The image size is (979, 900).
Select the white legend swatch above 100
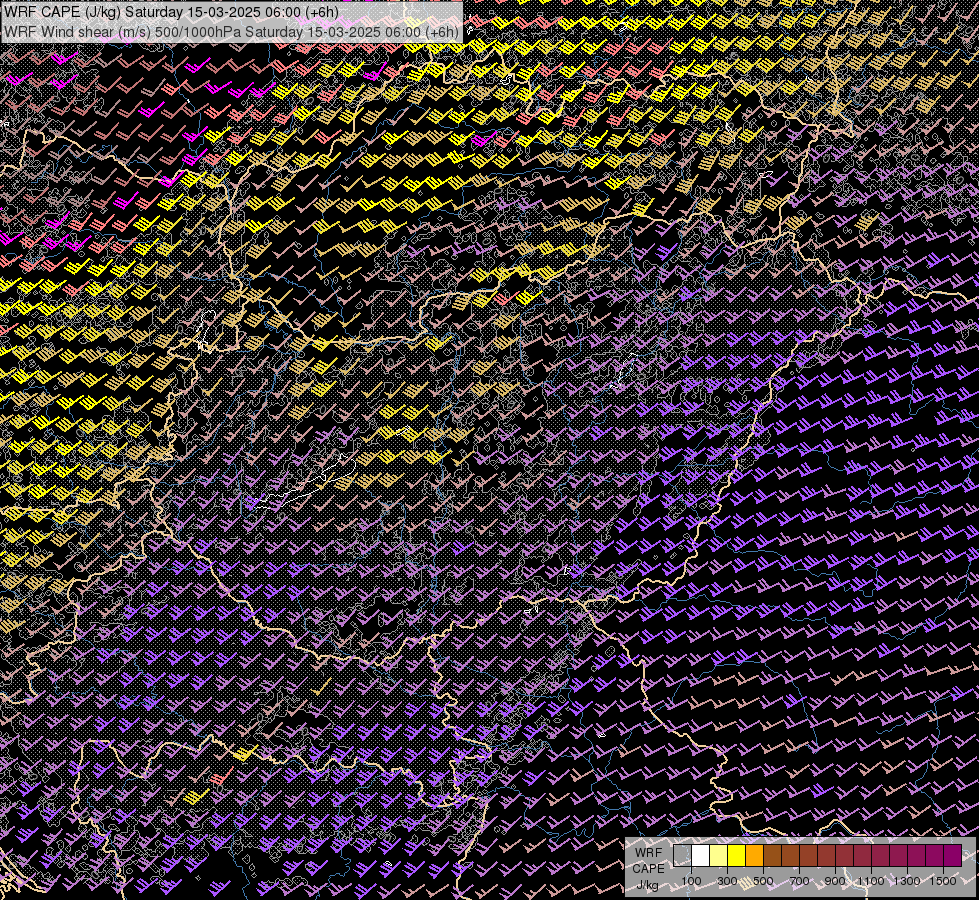[701, 855]
